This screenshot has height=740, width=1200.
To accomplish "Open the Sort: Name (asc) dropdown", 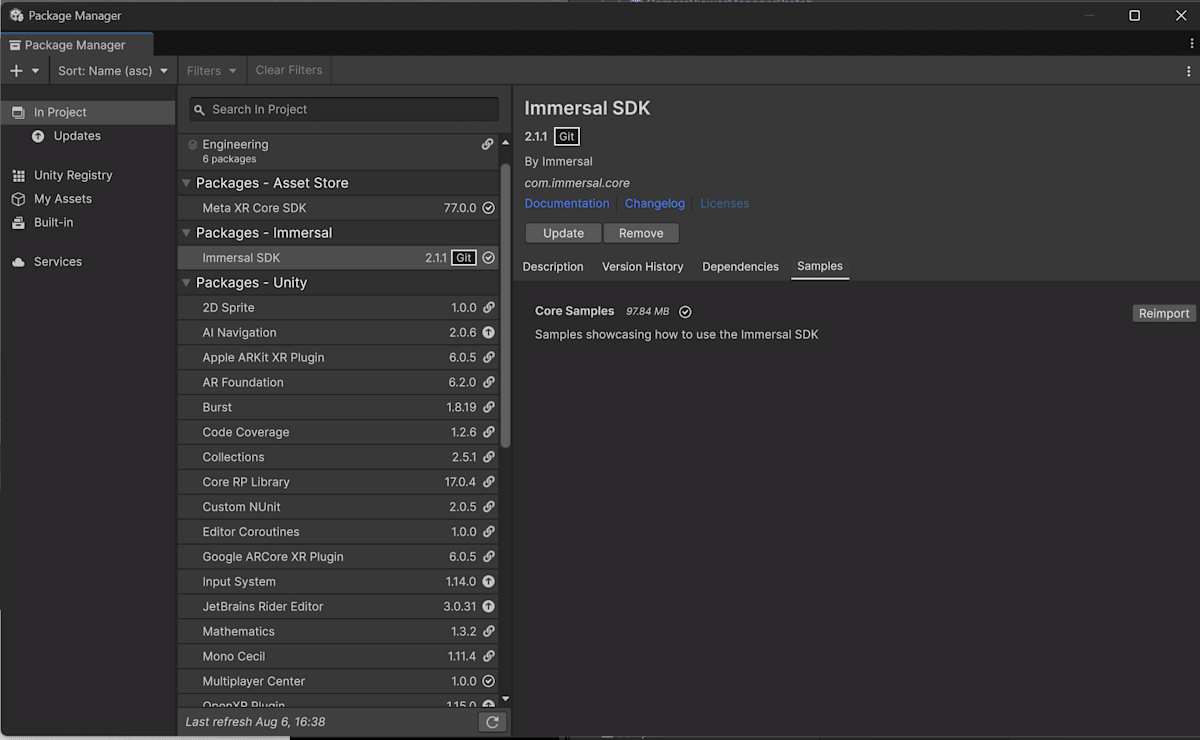I will tap(113, 71).
